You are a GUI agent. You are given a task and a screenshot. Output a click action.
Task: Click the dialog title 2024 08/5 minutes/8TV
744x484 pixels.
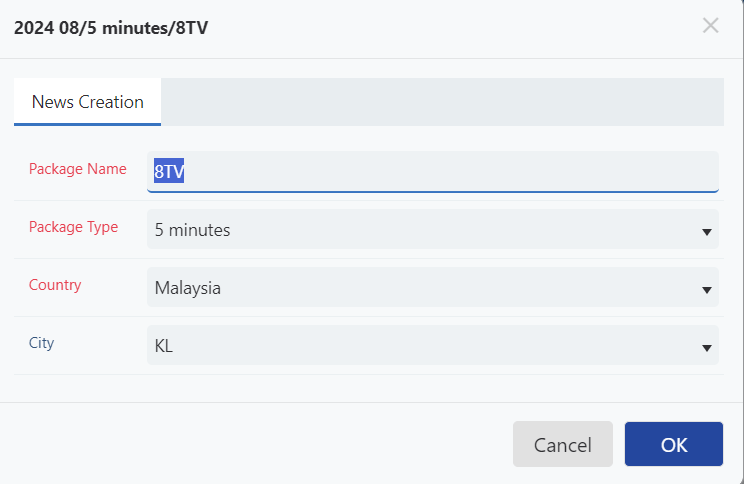pyautogui.click(x=111, y=28)
